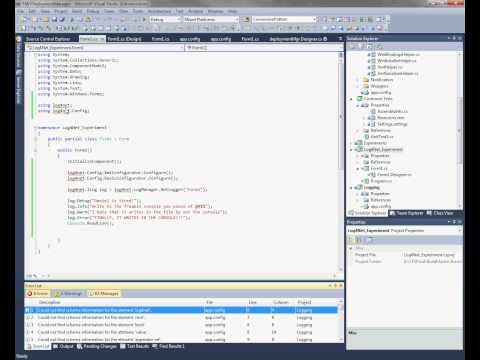Screen dimensions: 480x360
Task: Switch to the Pending Changes tab
Action: [97, 346]
